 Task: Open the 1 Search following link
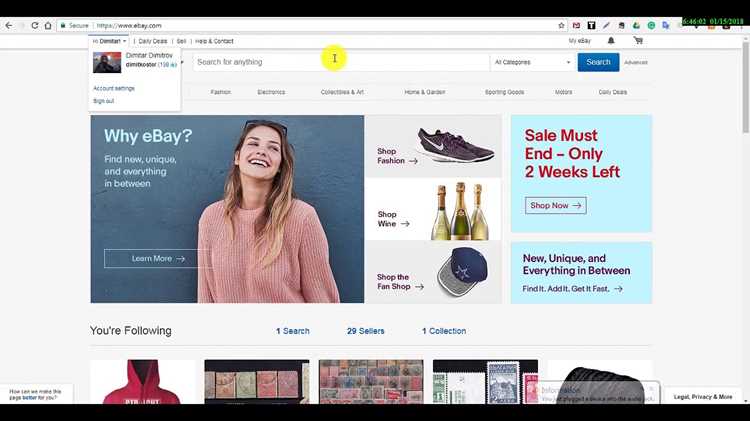(293, 331)
